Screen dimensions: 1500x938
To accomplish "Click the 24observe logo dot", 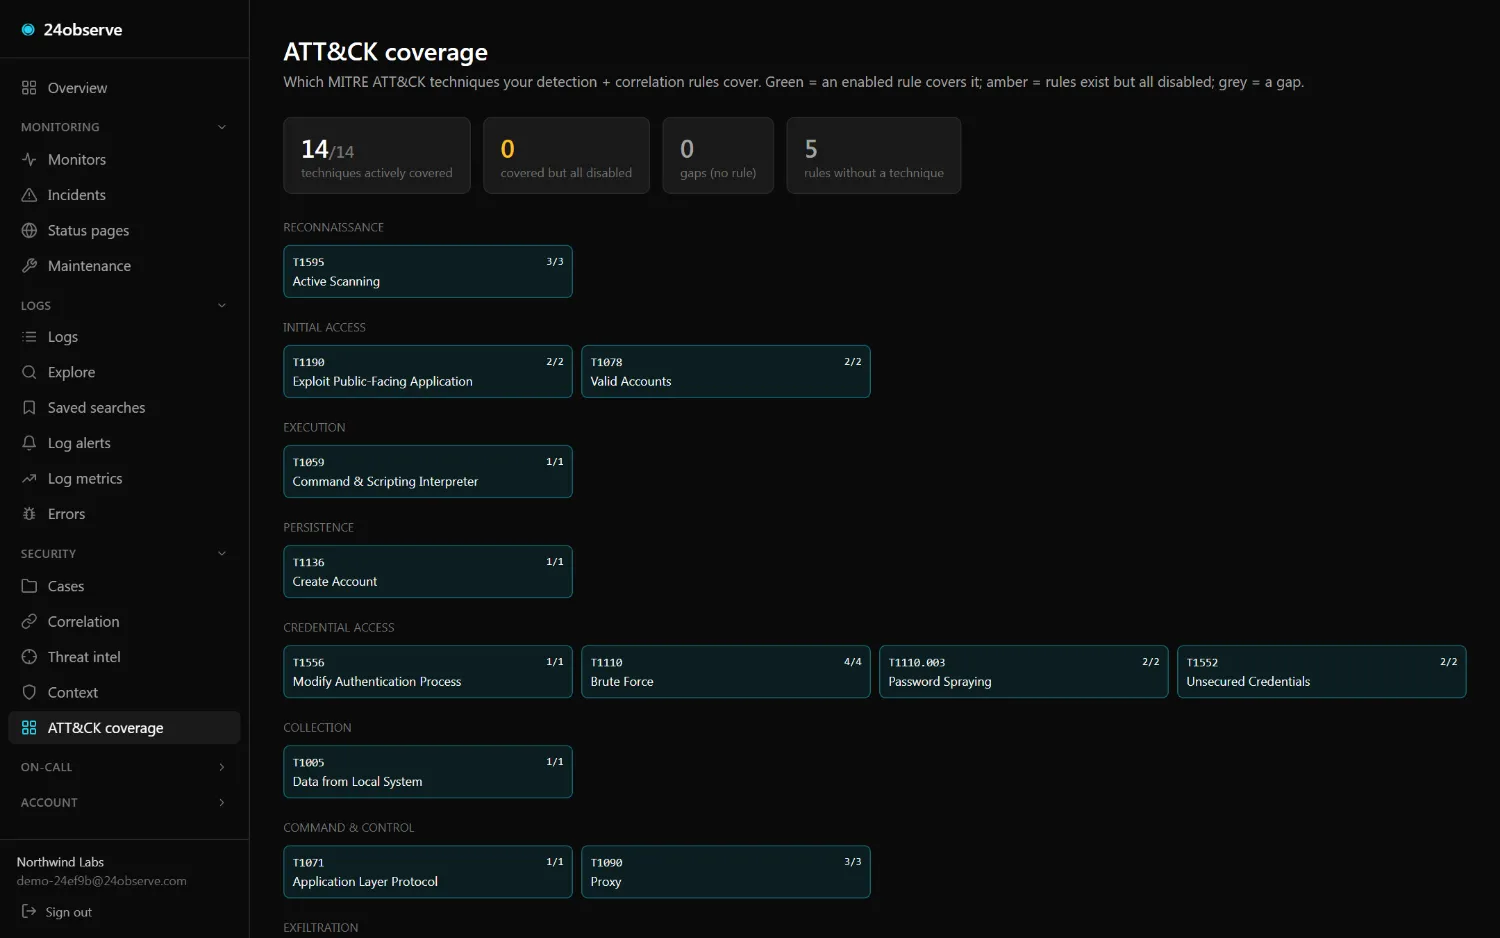I will (x=28, y=30).
